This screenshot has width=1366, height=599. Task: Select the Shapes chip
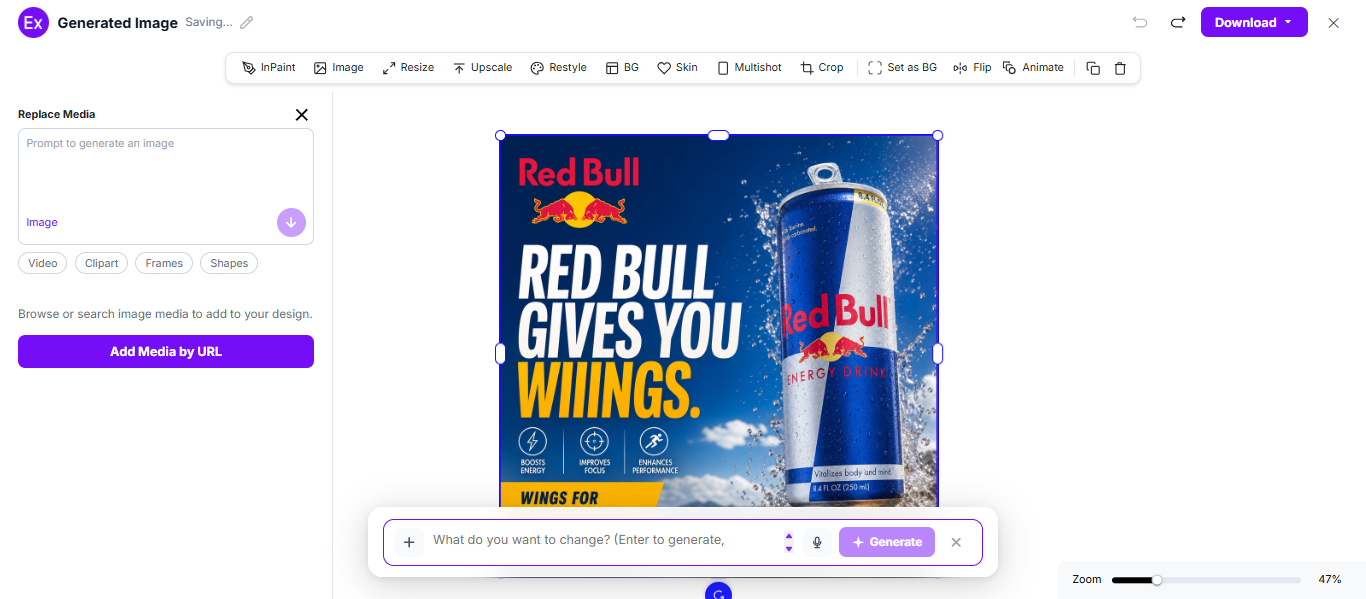point(229,263)
